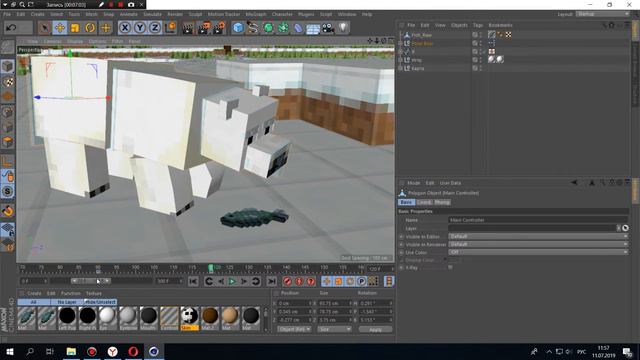Toggle the Z axis lock
Screen dimensions: 640x360
[155, 28]
